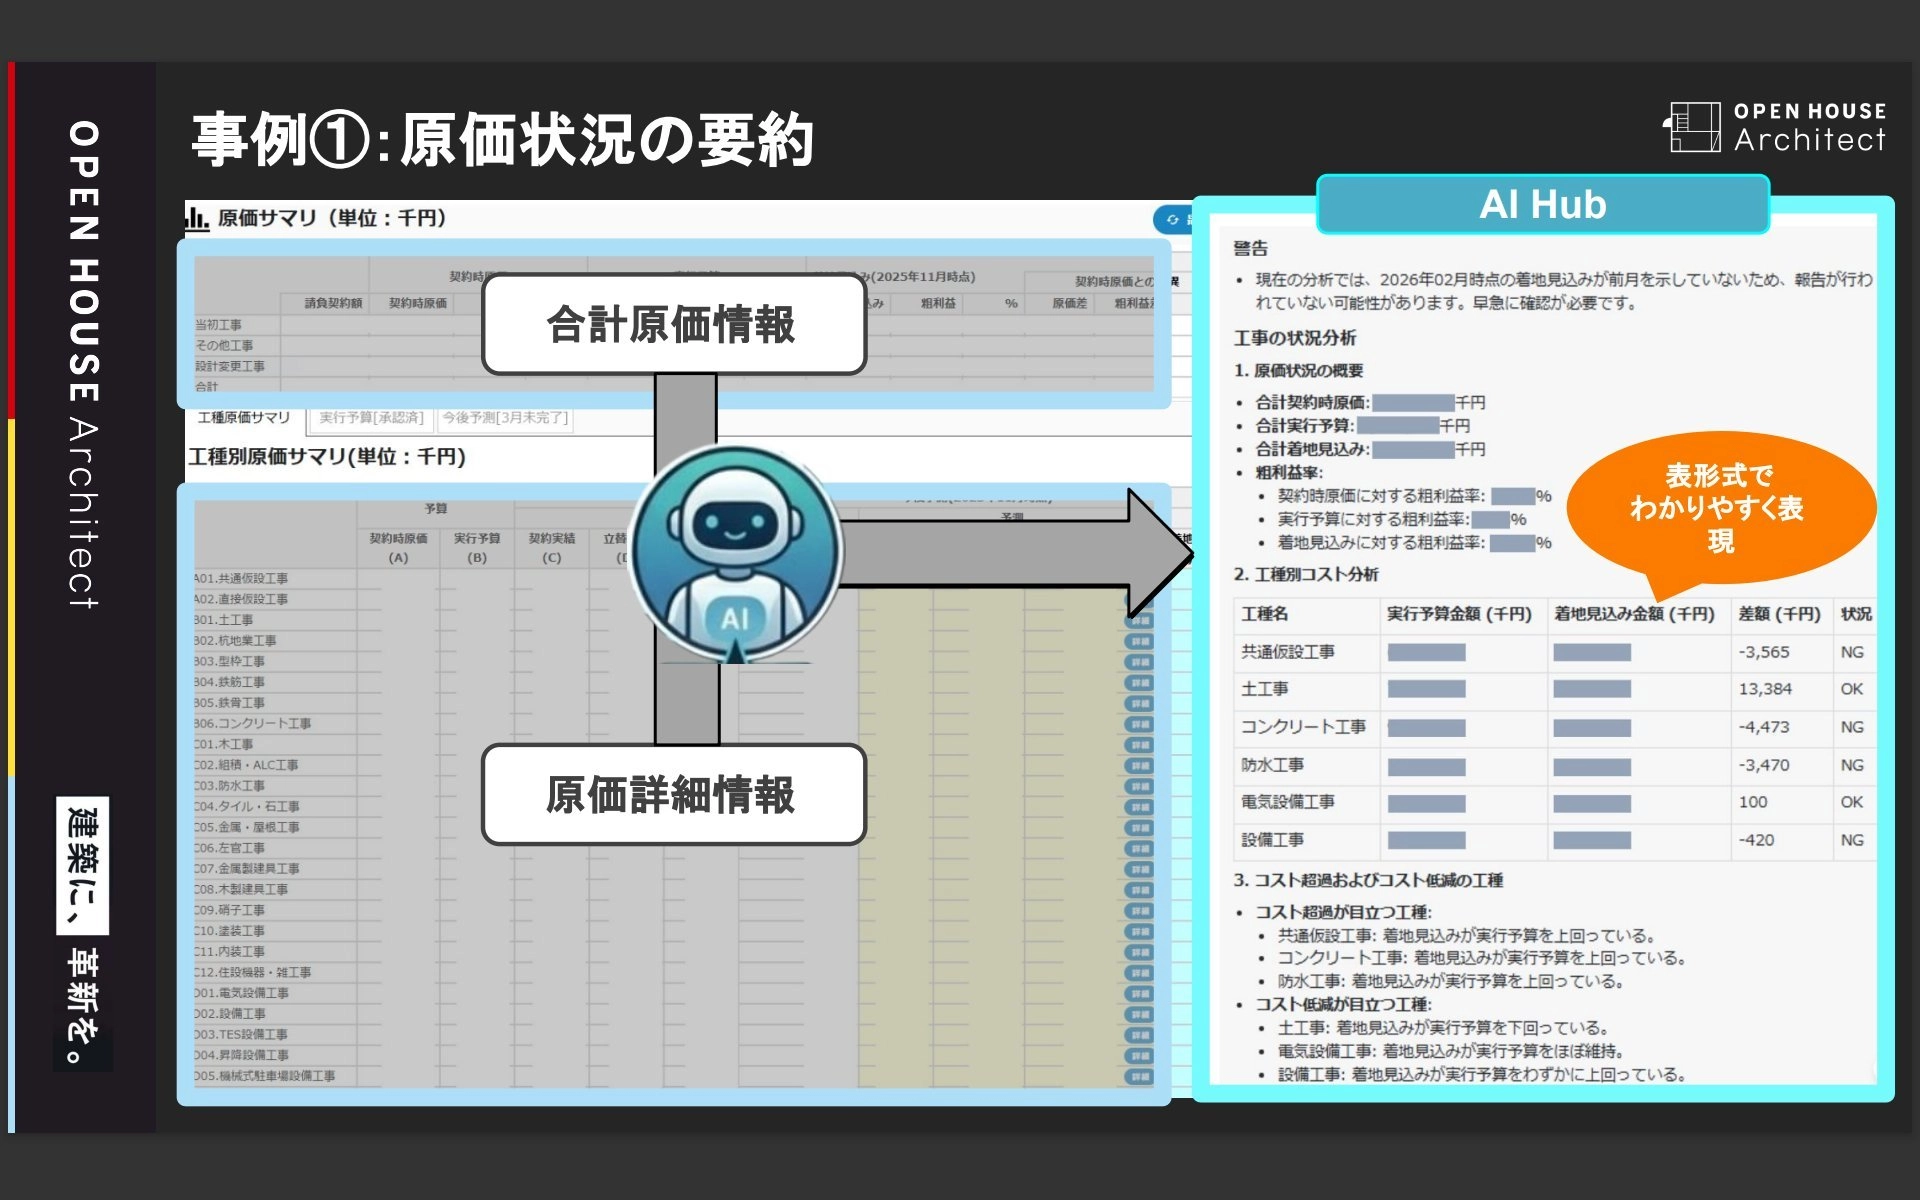
Task: Click the 13,384 difference value for 土工事
Action: pos(1765,689)
